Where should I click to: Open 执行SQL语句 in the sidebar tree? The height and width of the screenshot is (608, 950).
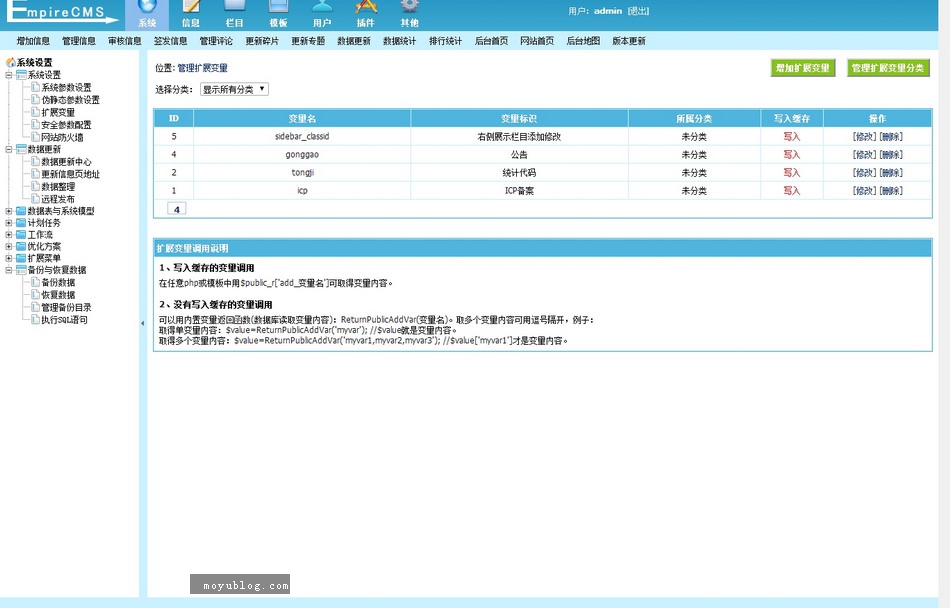(x=64, y=320)
